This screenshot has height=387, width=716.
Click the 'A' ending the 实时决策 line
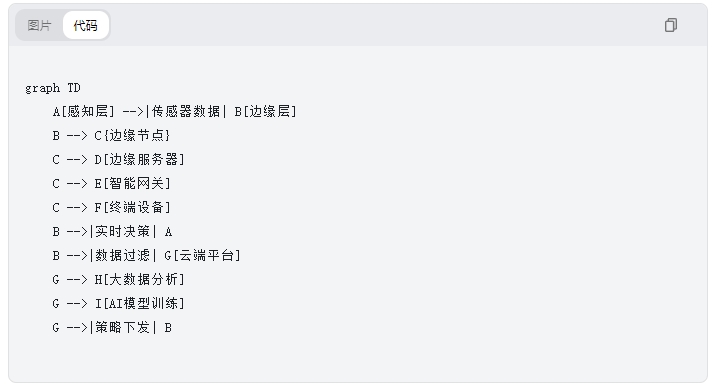pos(168,232)
